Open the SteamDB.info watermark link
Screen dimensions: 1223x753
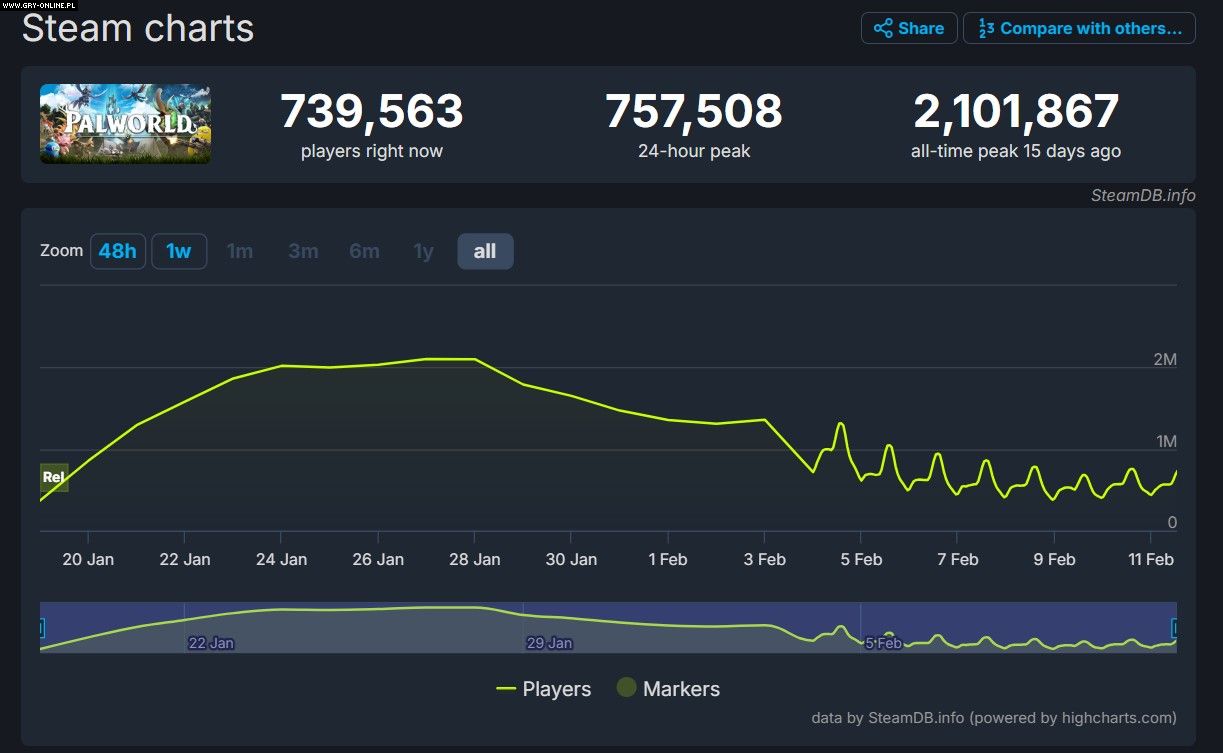pos(1142,195)
